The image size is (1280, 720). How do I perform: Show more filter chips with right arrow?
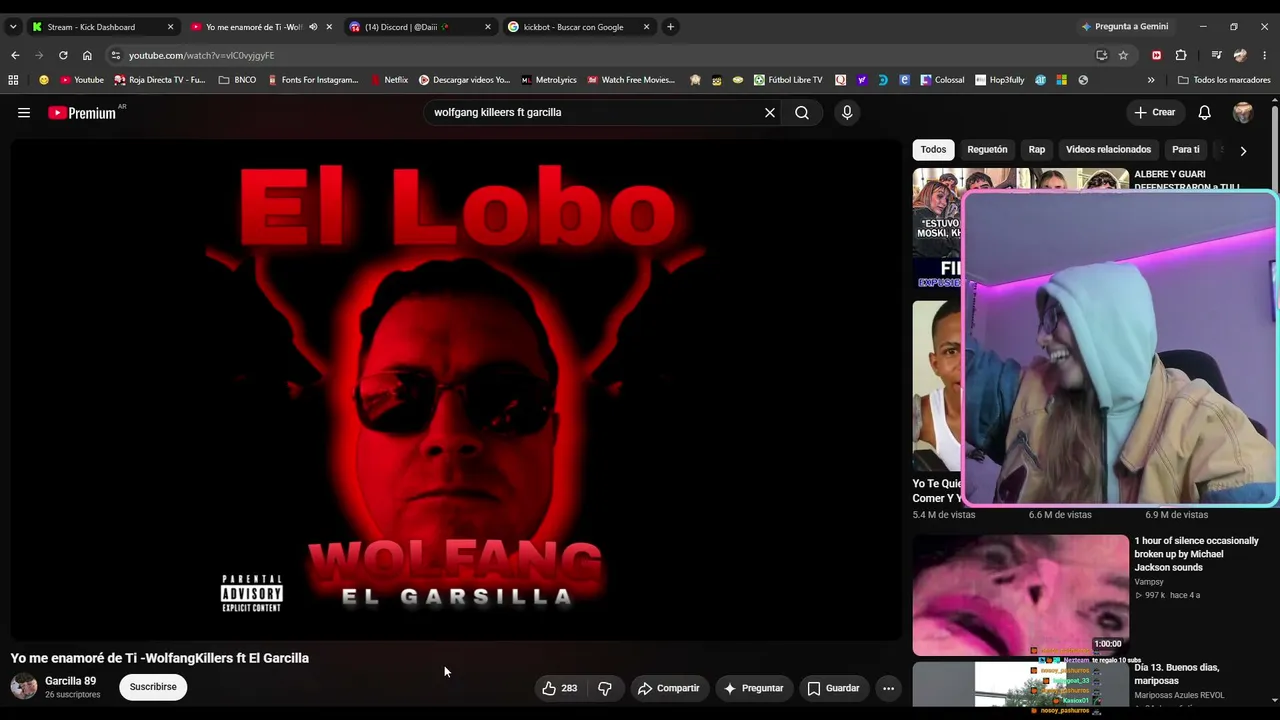[x=1243, y=151]
